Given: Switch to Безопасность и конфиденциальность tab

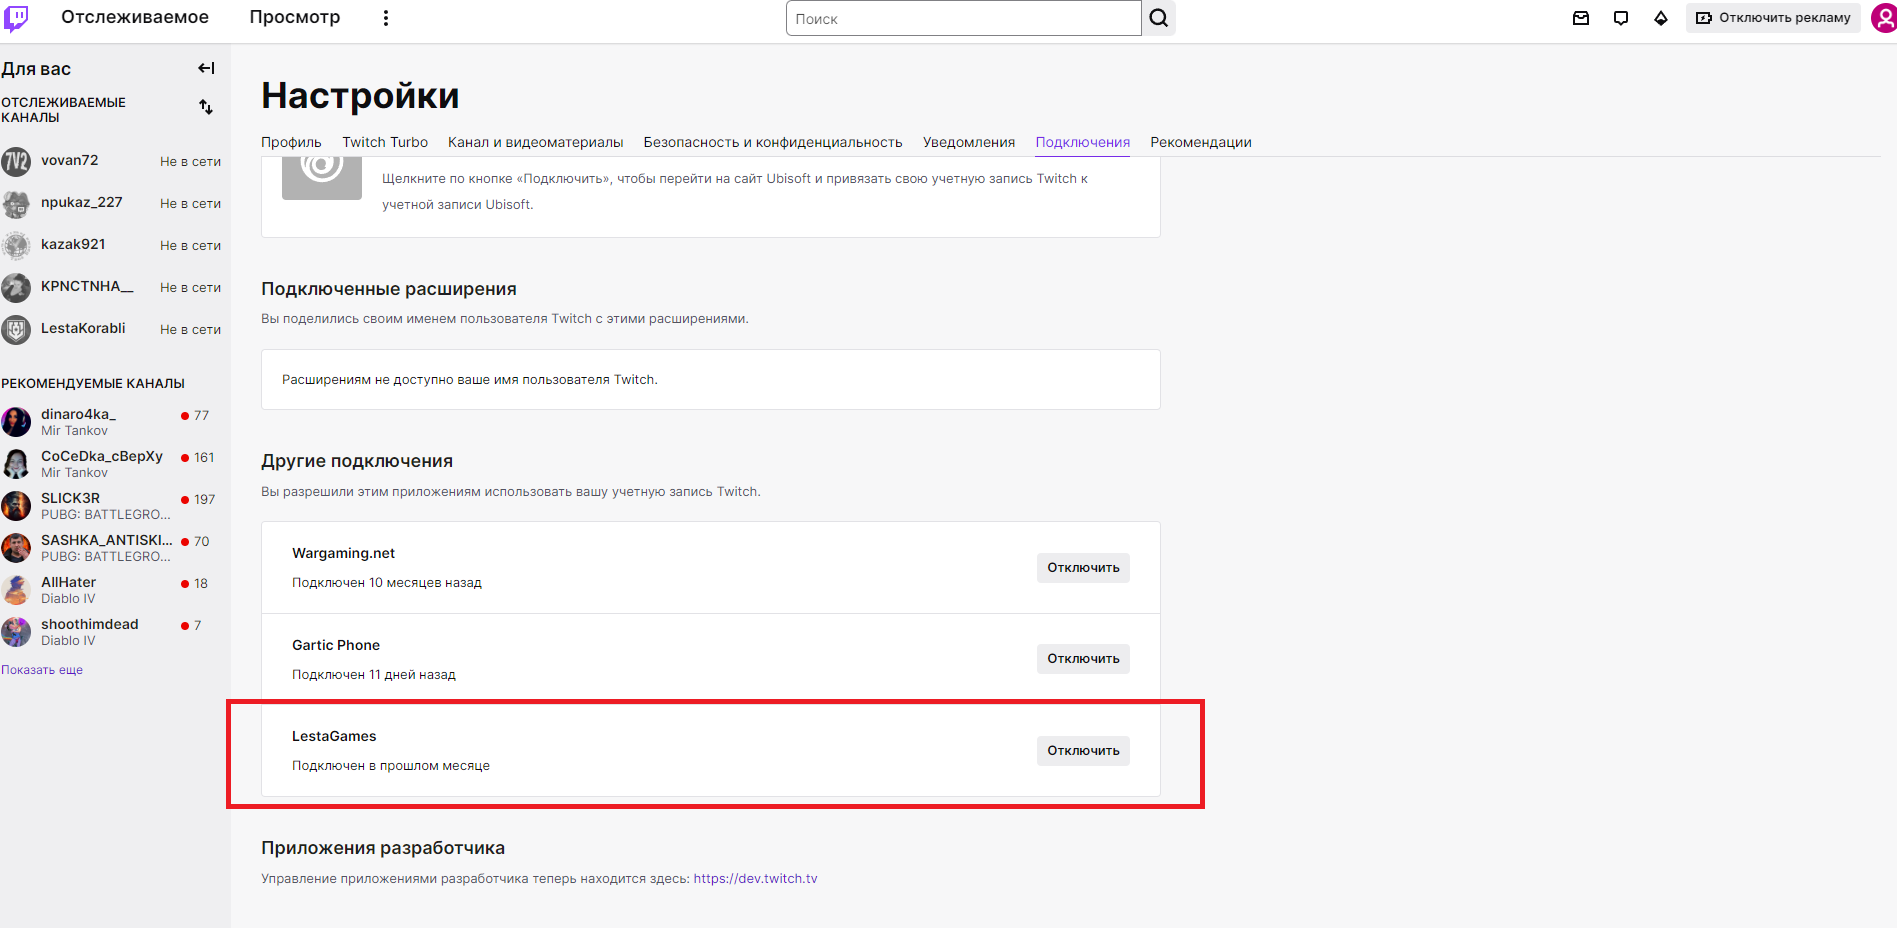Looking at the screenshot, I should [773, 142].
